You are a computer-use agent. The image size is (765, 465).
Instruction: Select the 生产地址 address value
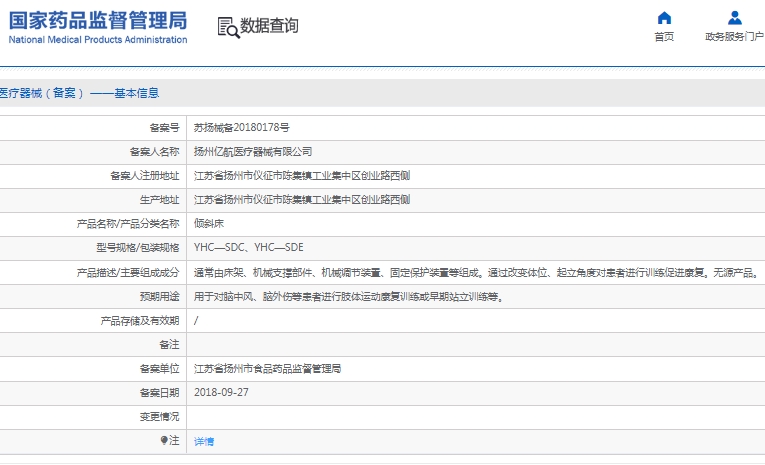point(302,200)
